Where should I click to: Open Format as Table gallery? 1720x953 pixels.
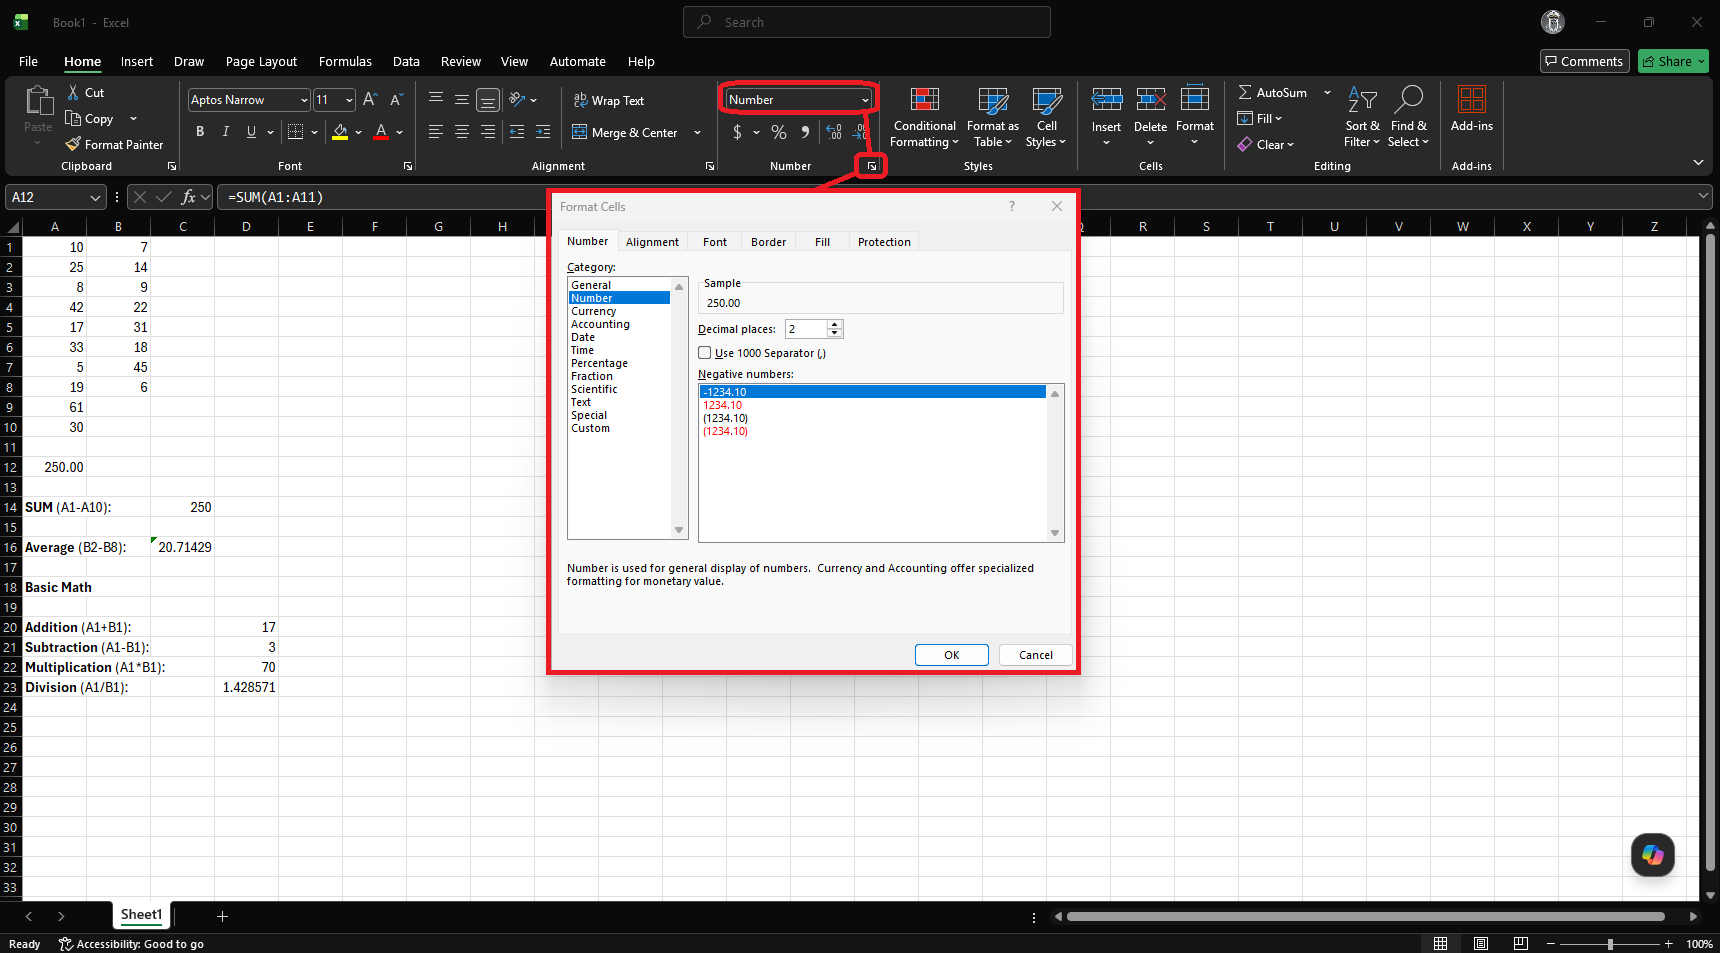[x=993, y=117]
